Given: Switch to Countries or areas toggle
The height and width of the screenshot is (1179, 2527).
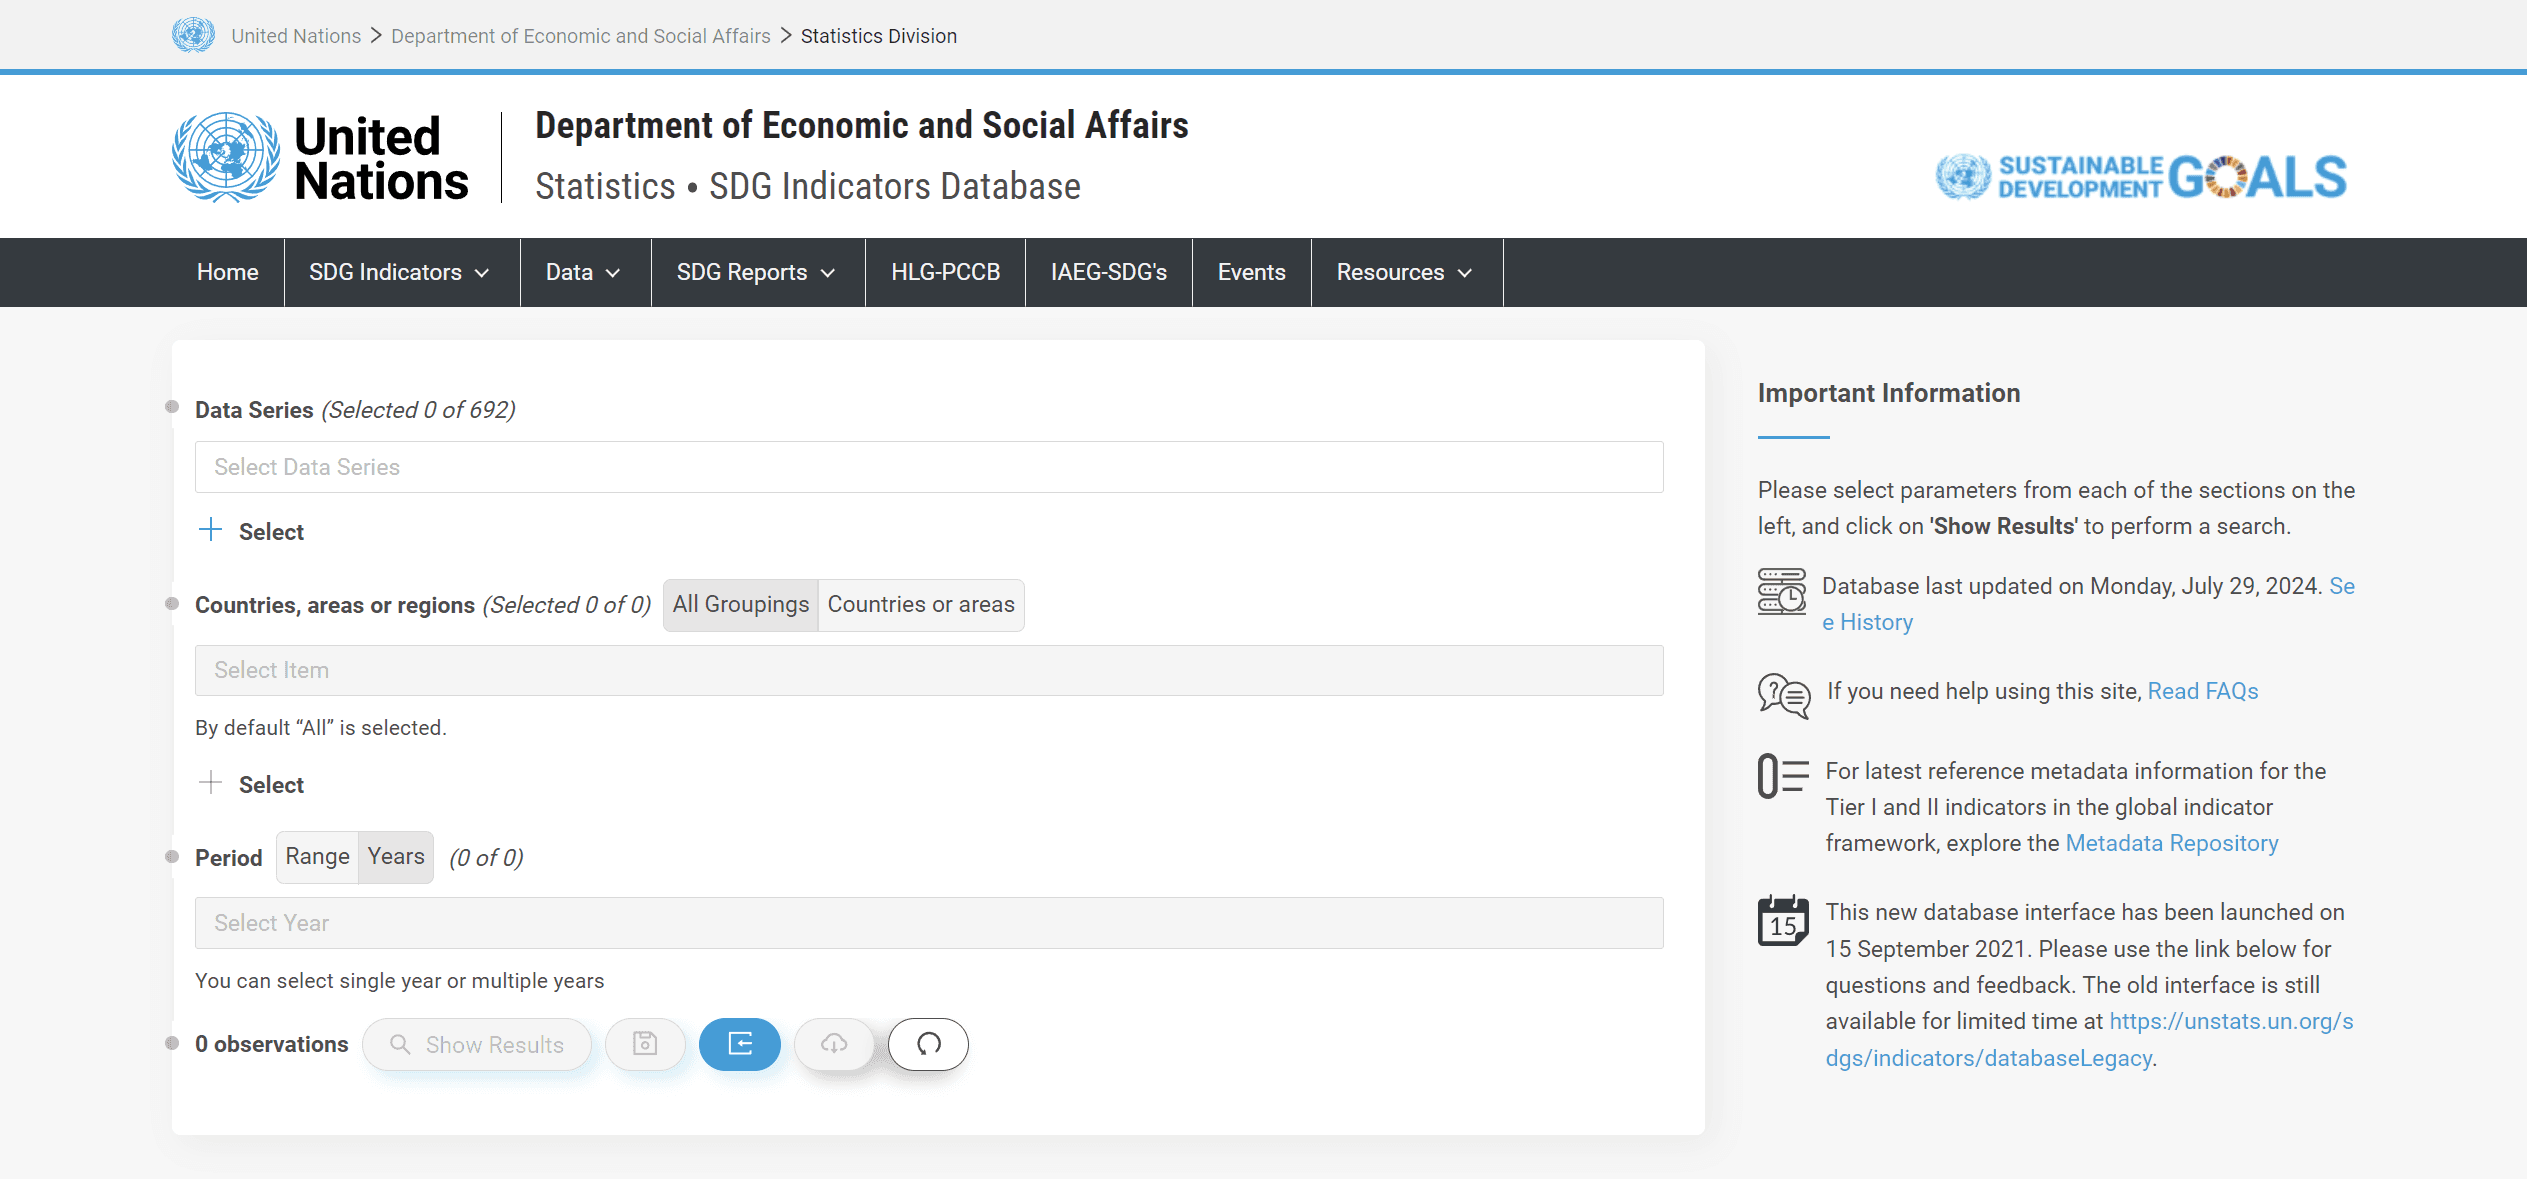Looking at the screenshot, I should point(920,605).
